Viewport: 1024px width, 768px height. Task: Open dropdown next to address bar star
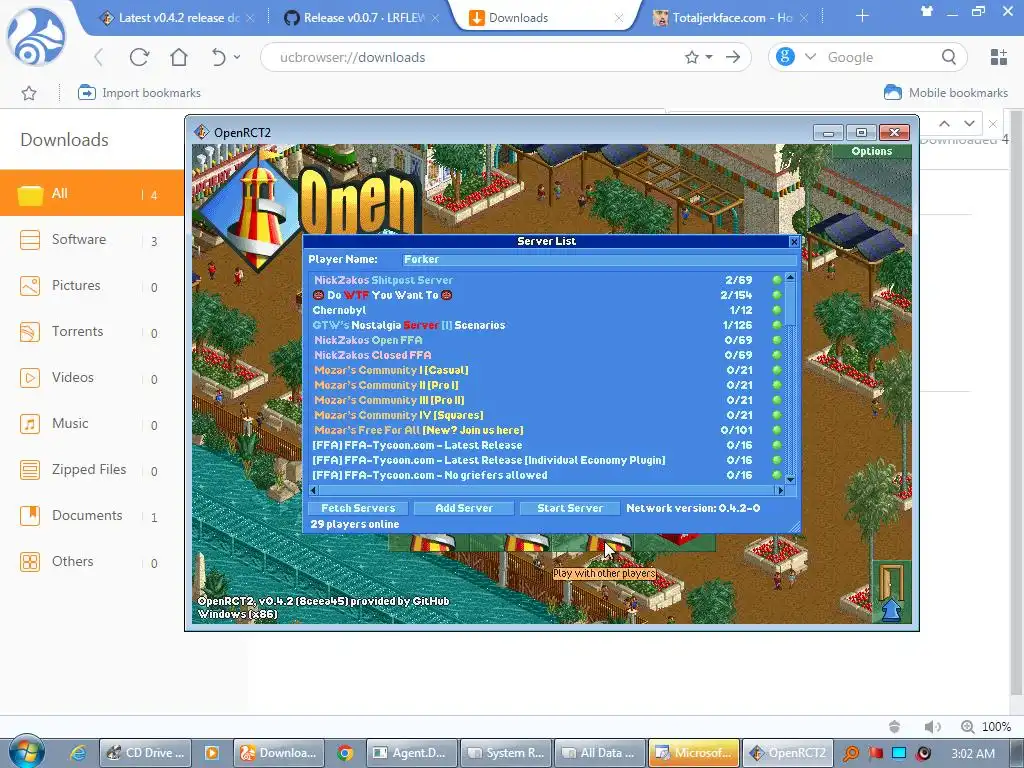pos(709,57)
